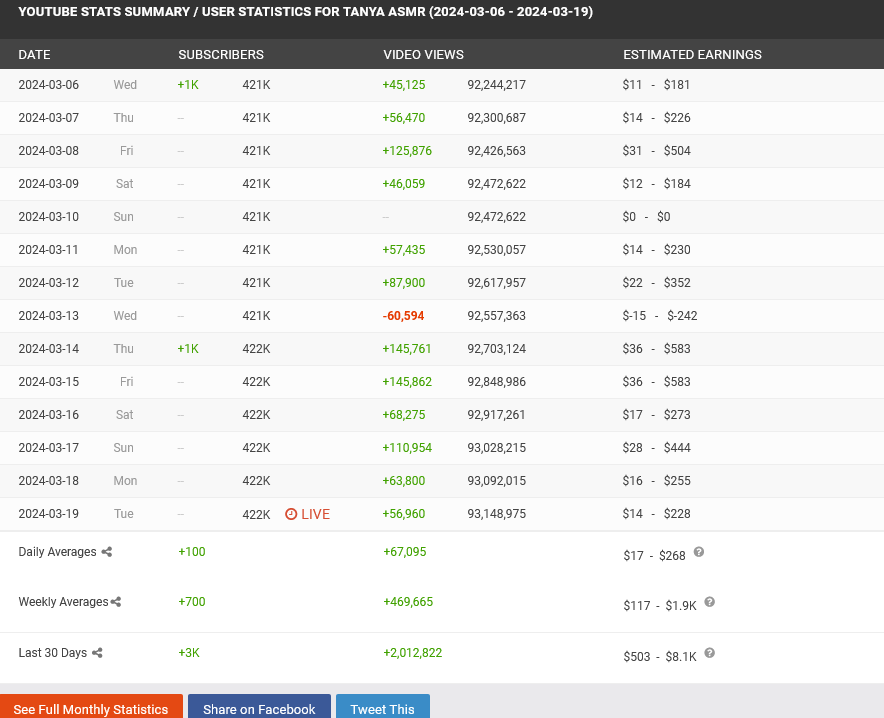This screenshot has width=884, height=718.
Task: Click the ESTIMATED EARNINGS column header
Action: (x=692, y=55)
